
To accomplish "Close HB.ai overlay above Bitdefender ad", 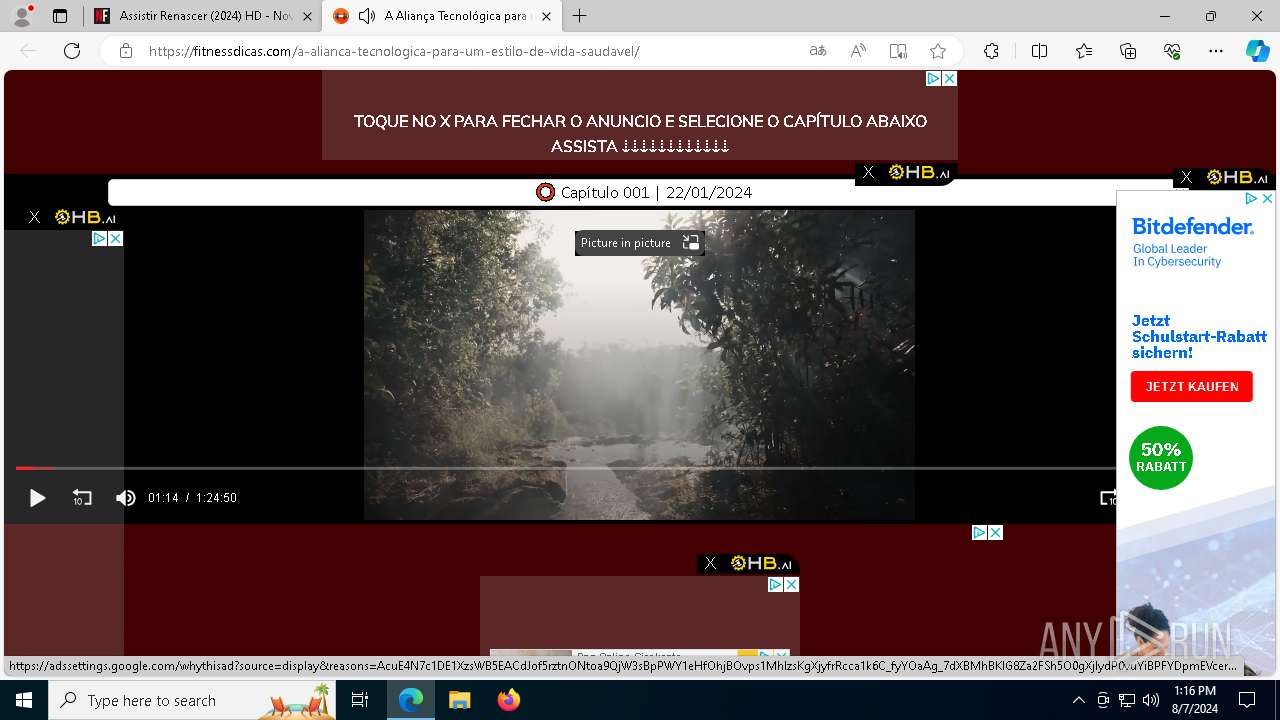I will [1186, 177].
